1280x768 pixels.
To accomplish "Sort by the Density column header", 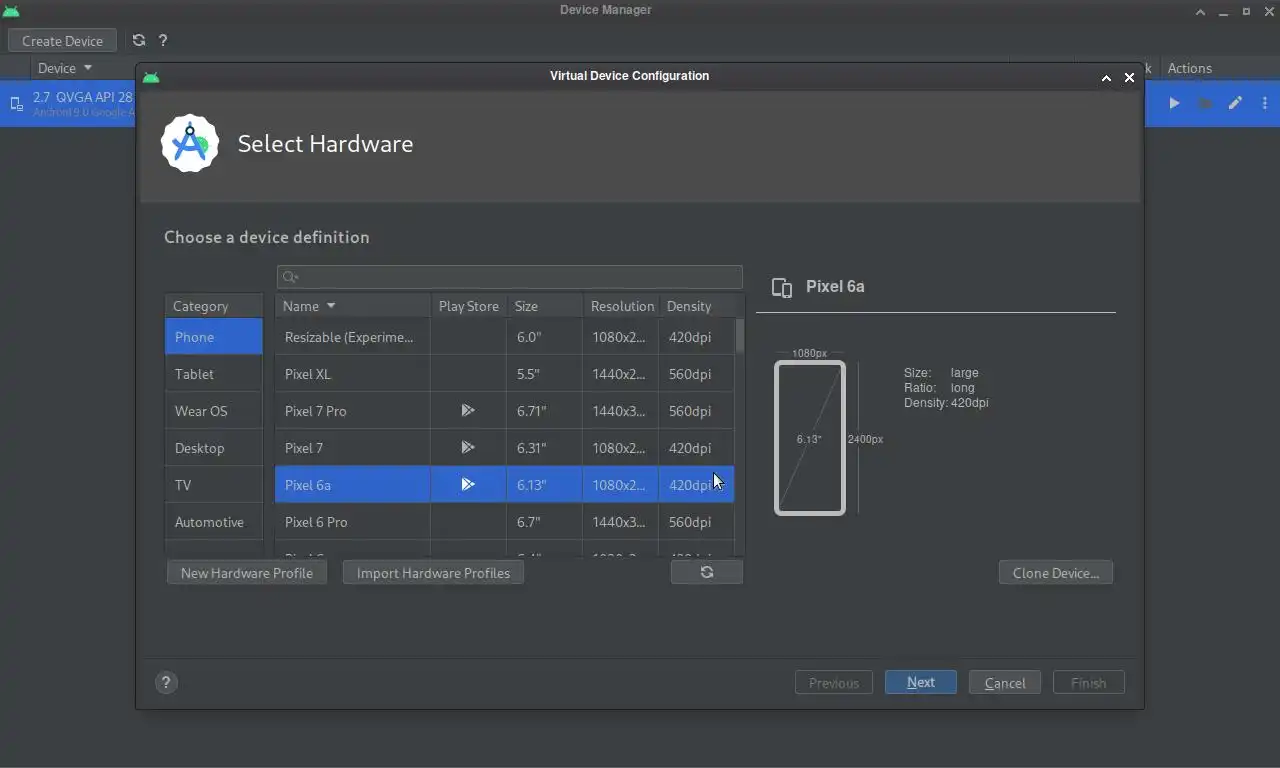I will tap(696, 306).
